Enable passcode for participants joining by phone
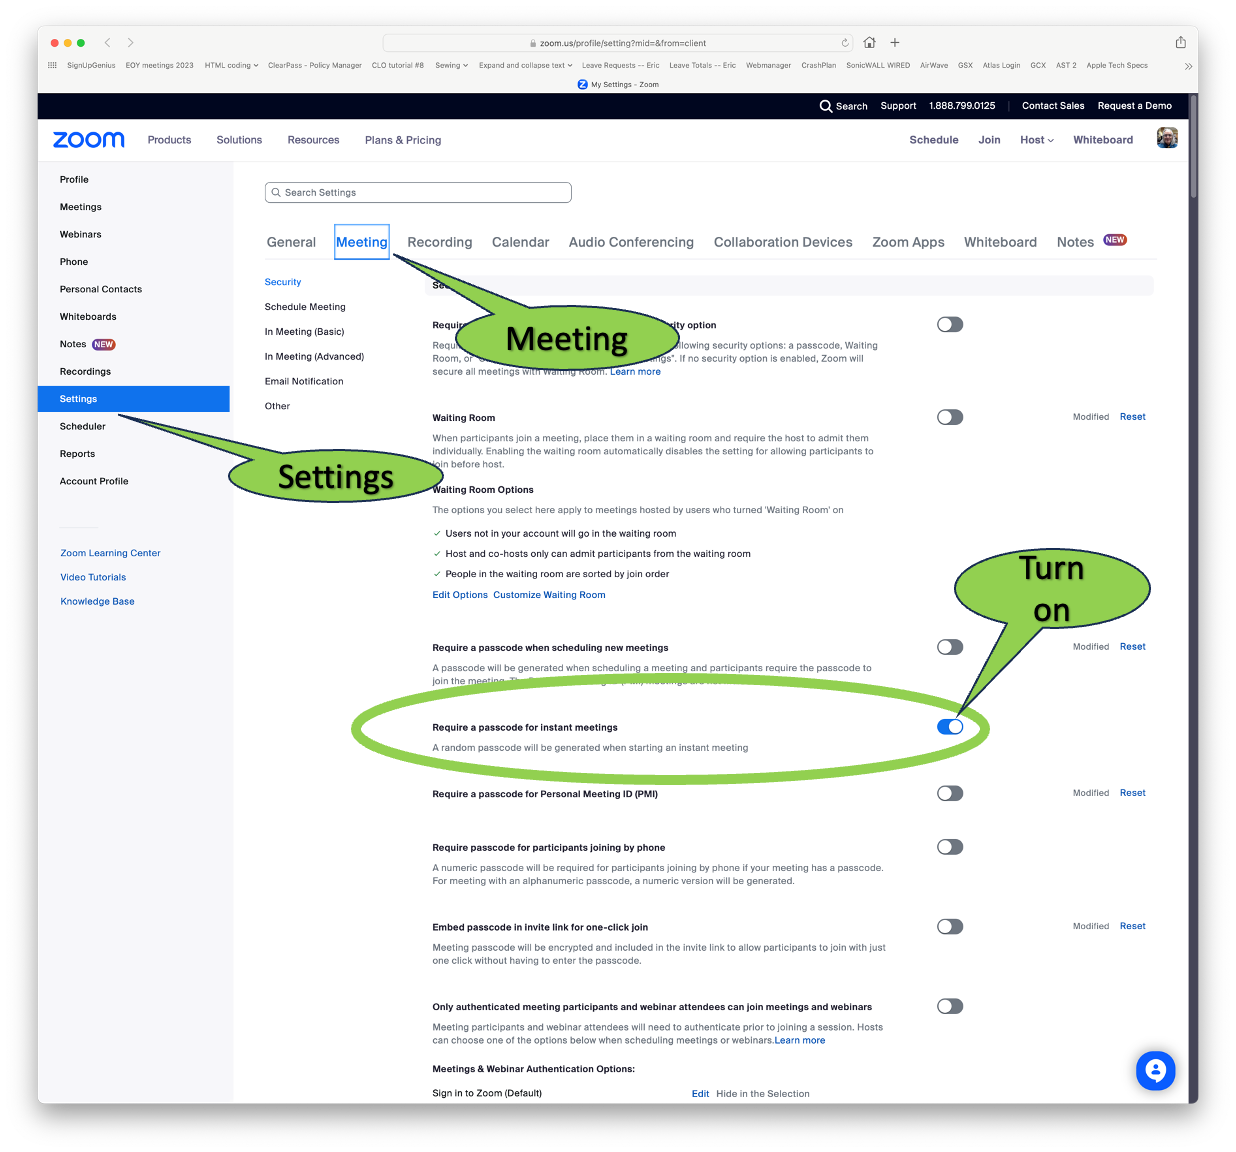Viewport: 1236px width, 1152px height. coord(950,847)
